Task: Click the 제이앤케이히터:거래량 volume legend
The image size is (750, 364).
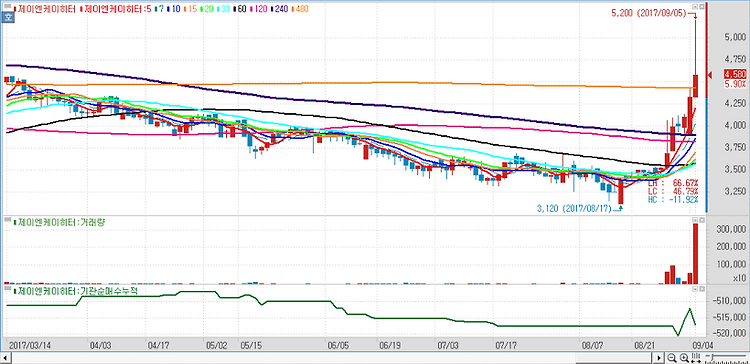Action: pyautogui.click(x=60, y=222)
